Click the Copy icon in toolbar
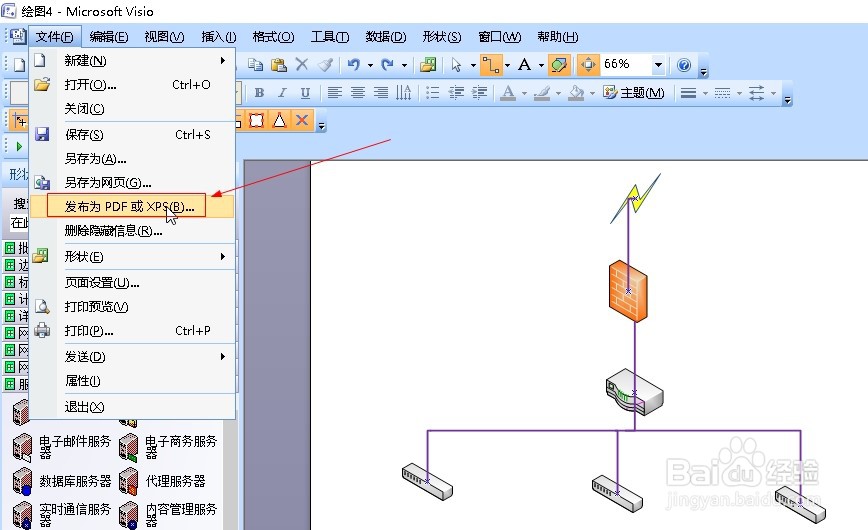 click(x=255, y=65)
